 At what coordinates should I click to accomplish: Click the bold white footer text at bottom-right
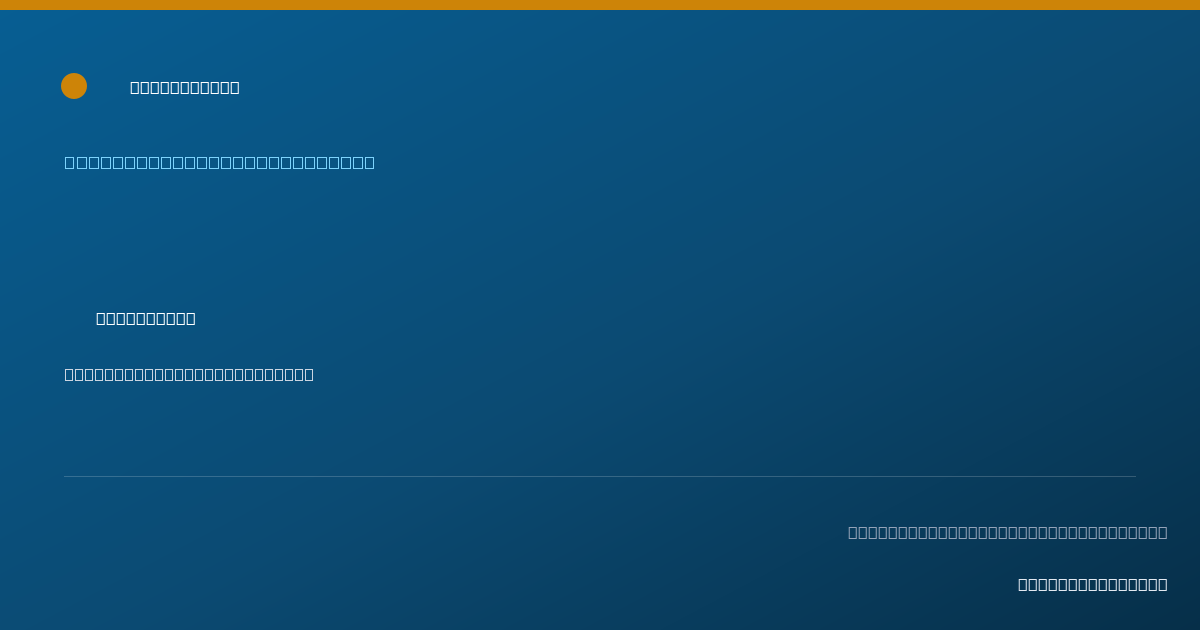1093,584
